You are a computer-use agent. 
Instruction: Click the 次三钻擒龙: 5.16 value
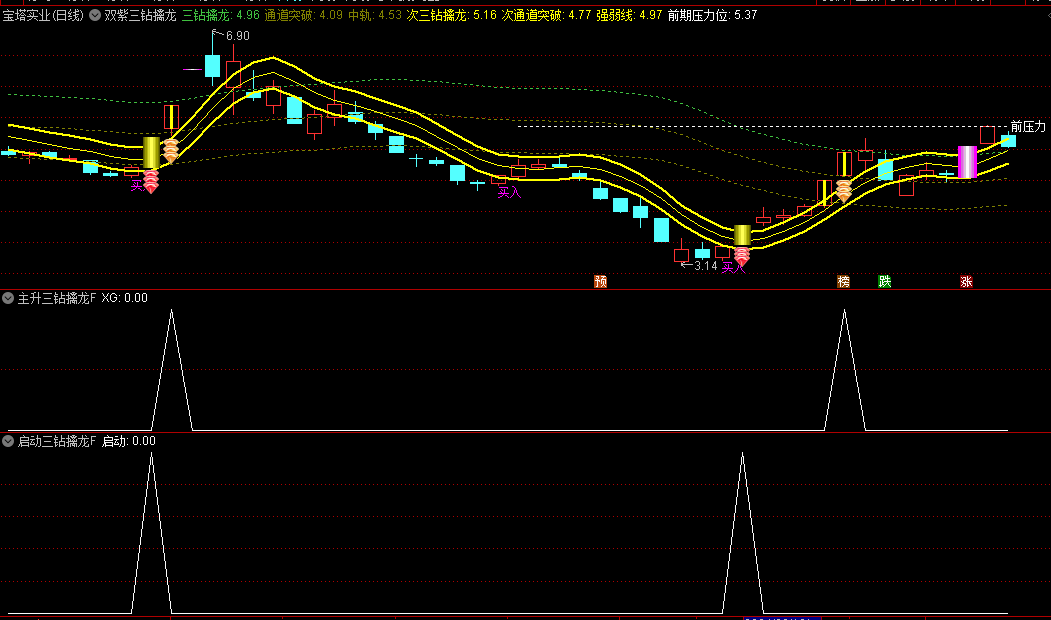(452, 15)
